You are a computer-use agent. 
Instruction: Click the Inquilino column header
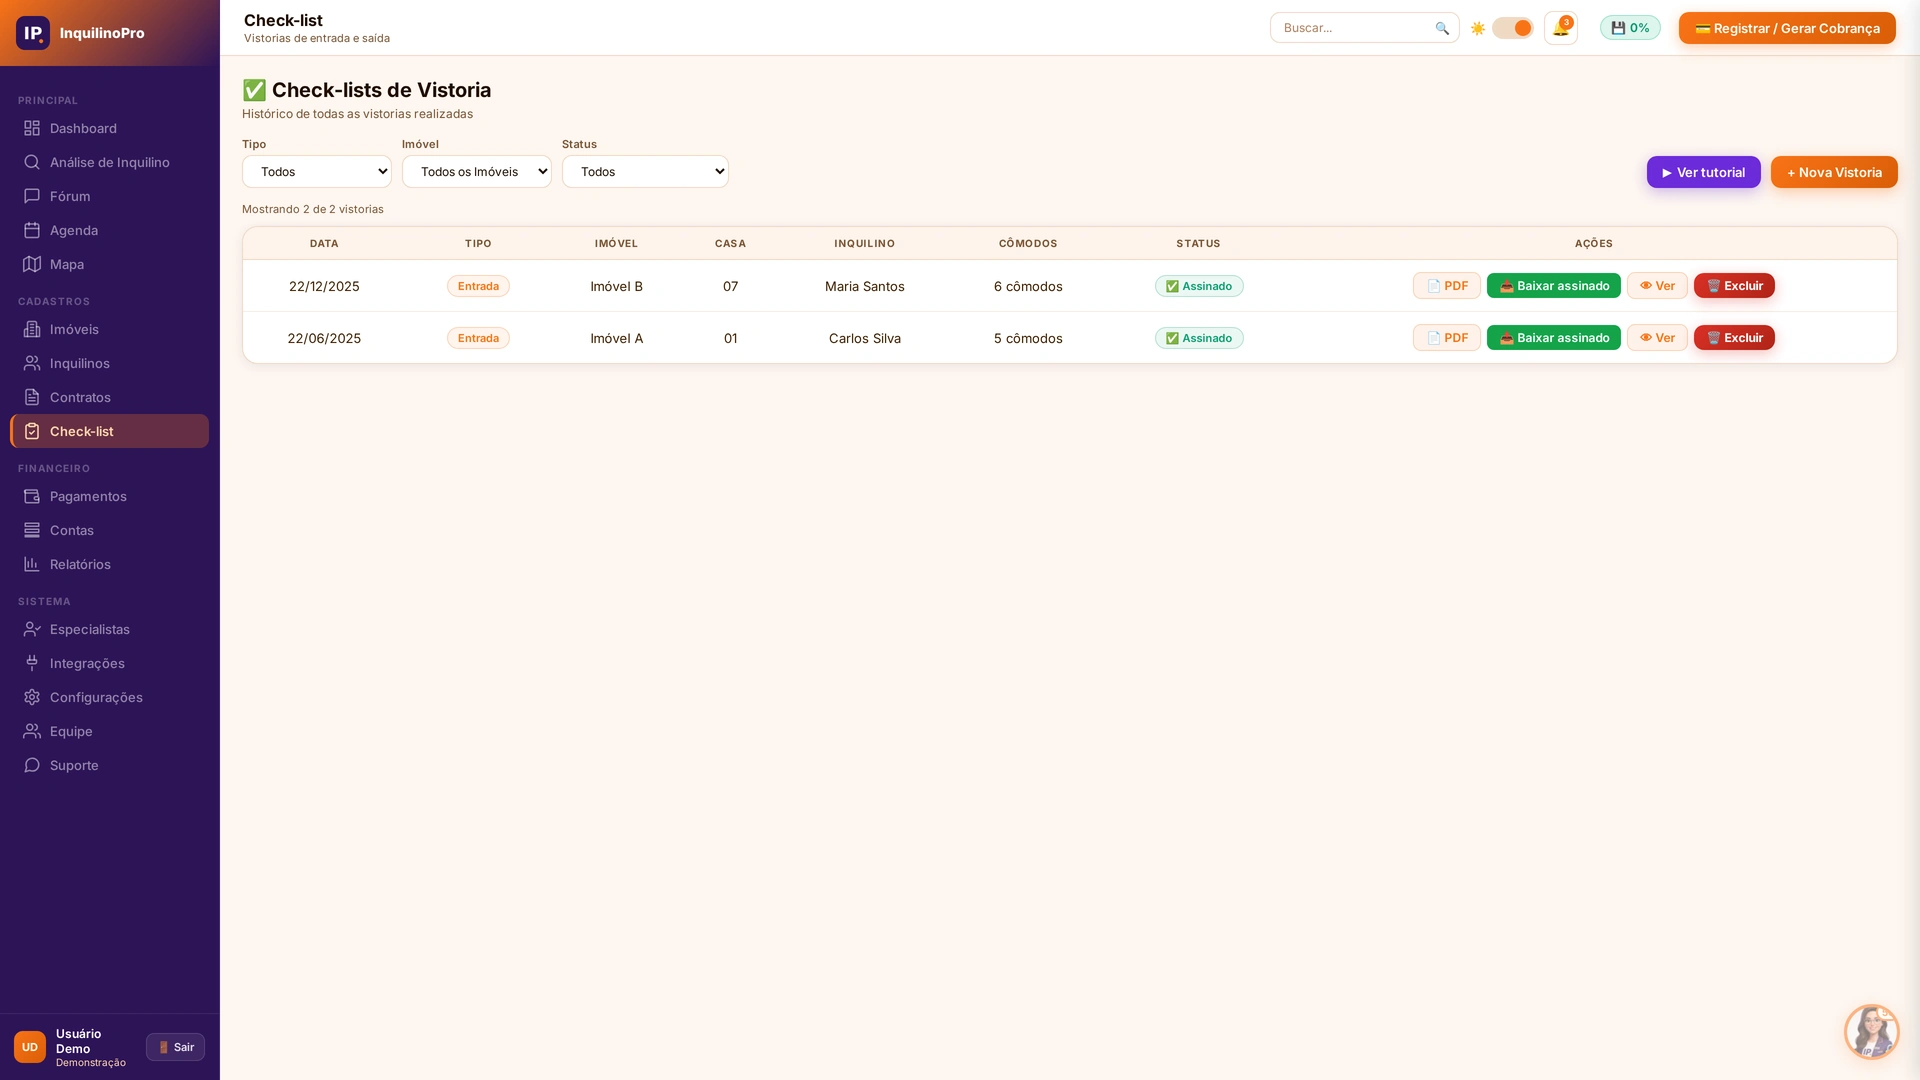point(865,243)
